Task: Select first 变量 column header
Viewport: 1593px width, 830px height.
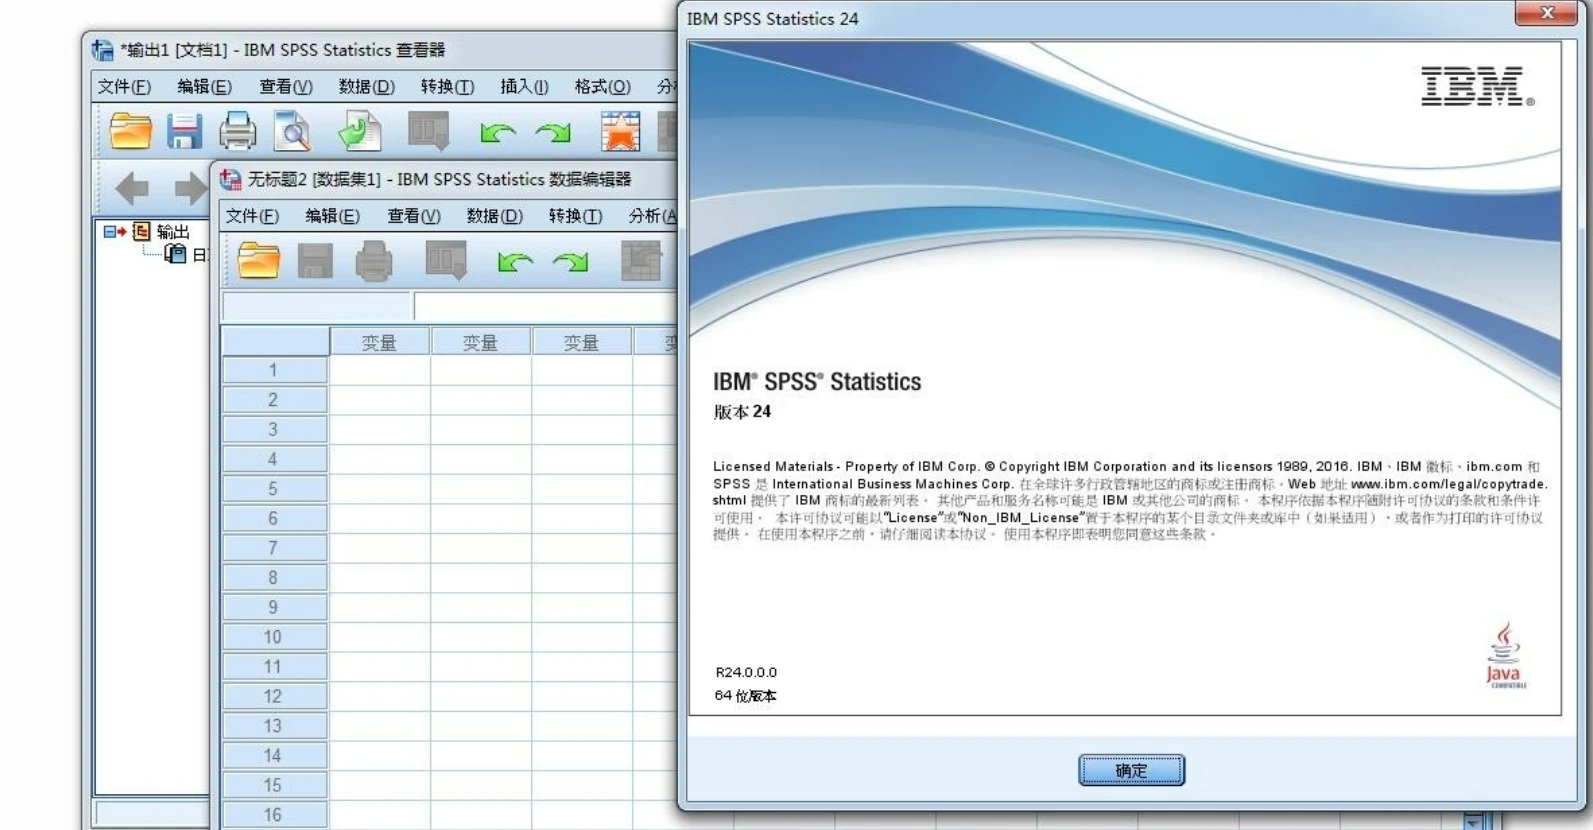Action: pos(379,343)
